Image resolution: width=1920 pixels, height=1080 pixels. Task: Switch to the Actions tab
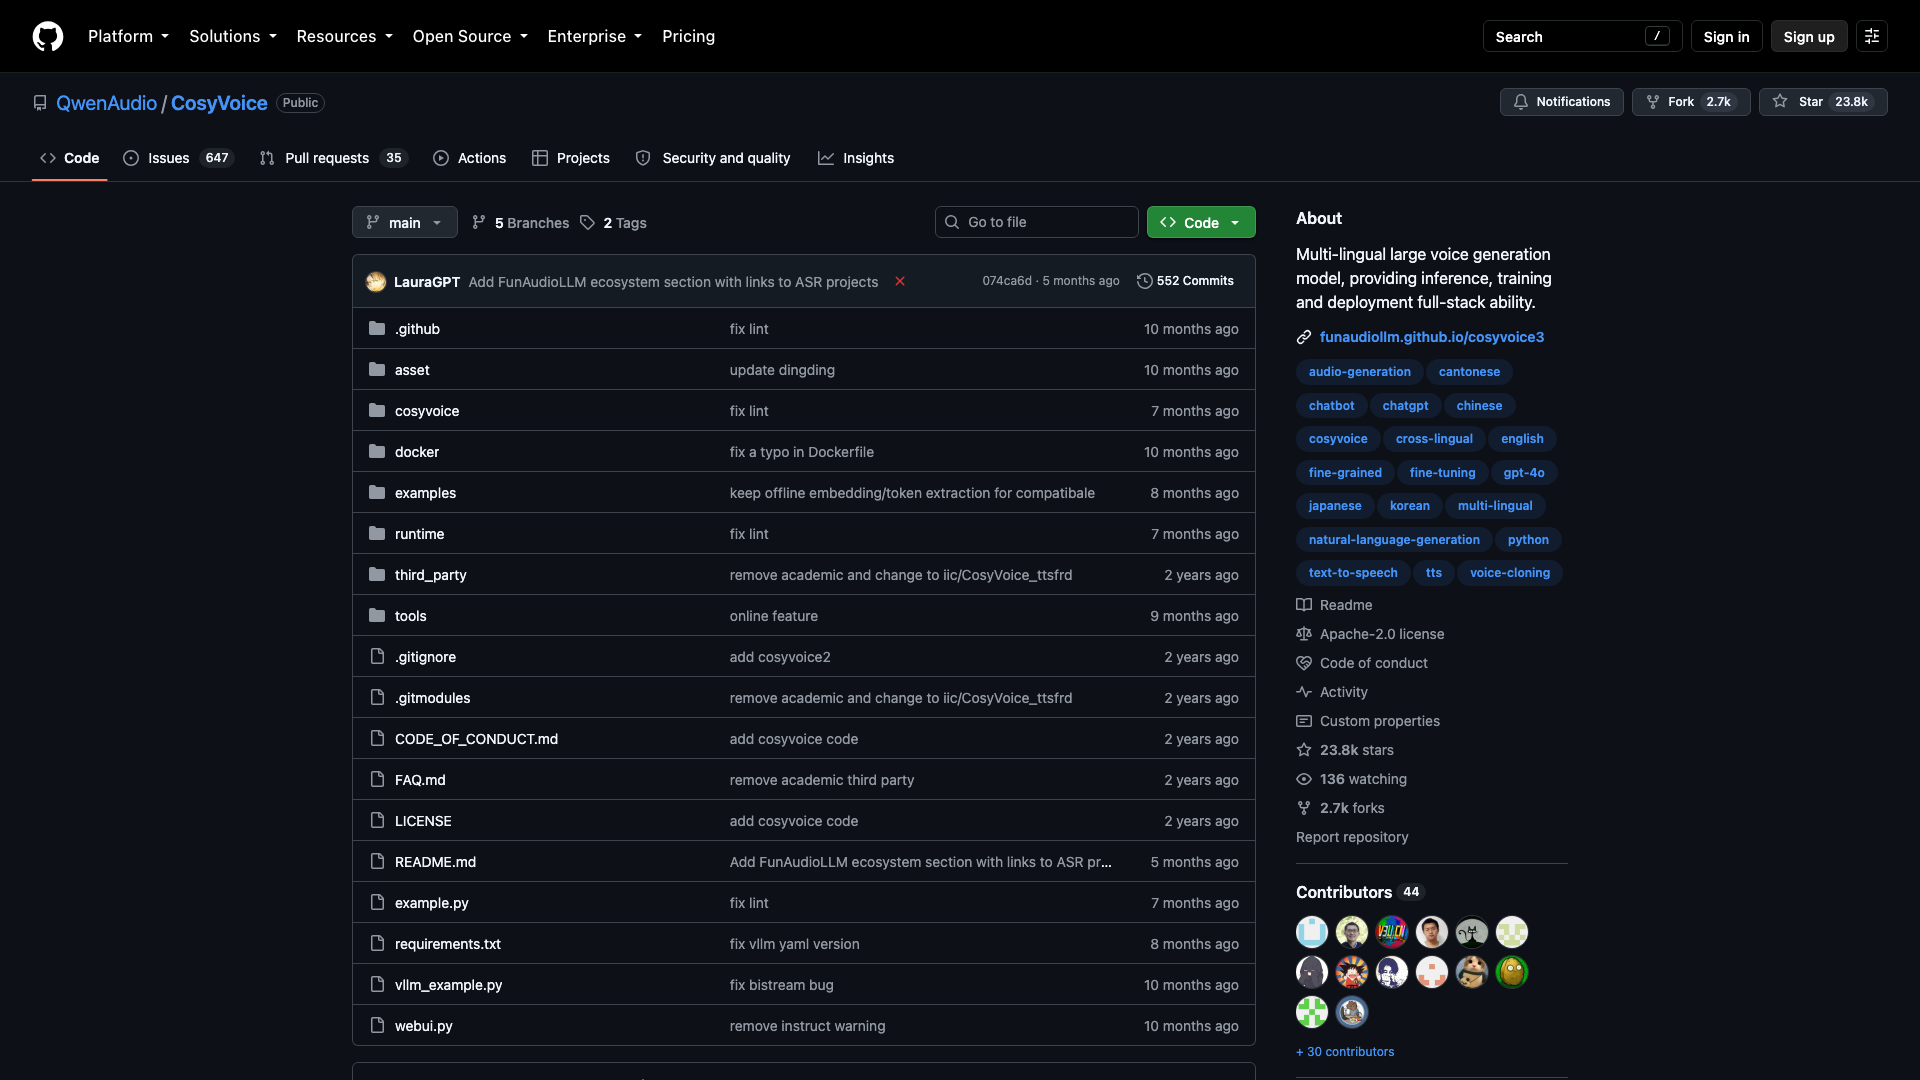tap(470, 158)
